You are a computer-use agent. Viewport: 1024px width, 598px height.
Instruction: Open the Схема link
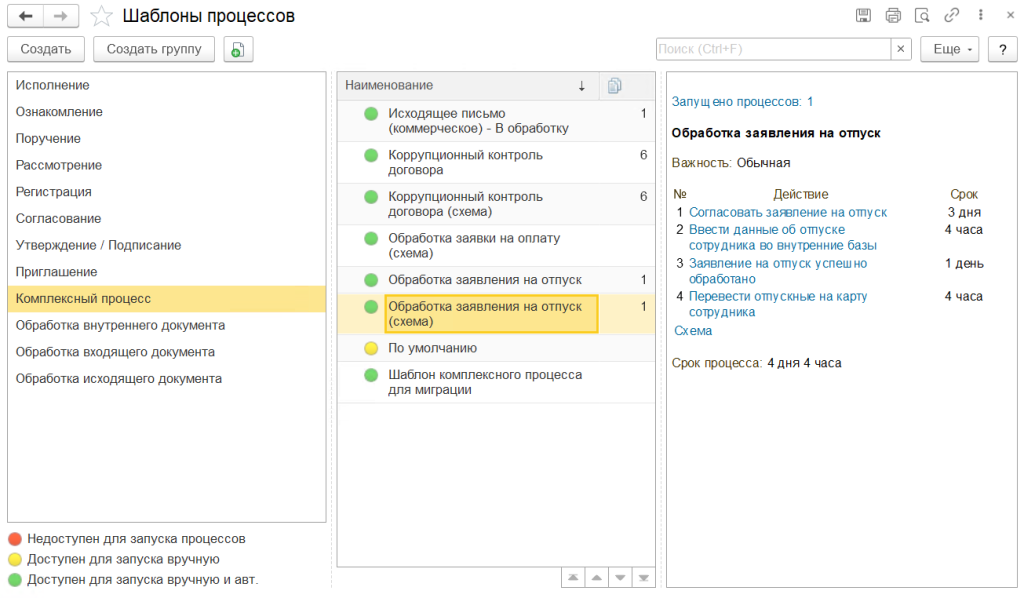click(x=693, y=331)
